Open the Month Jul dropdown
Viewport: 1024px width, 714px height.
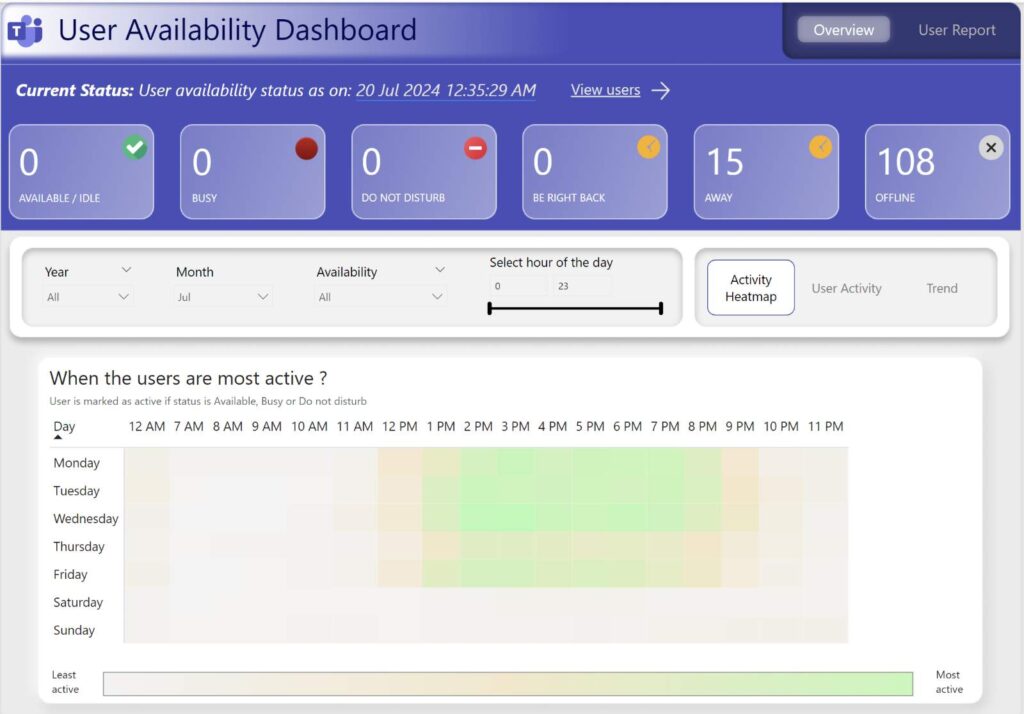(x=223, y=297)
